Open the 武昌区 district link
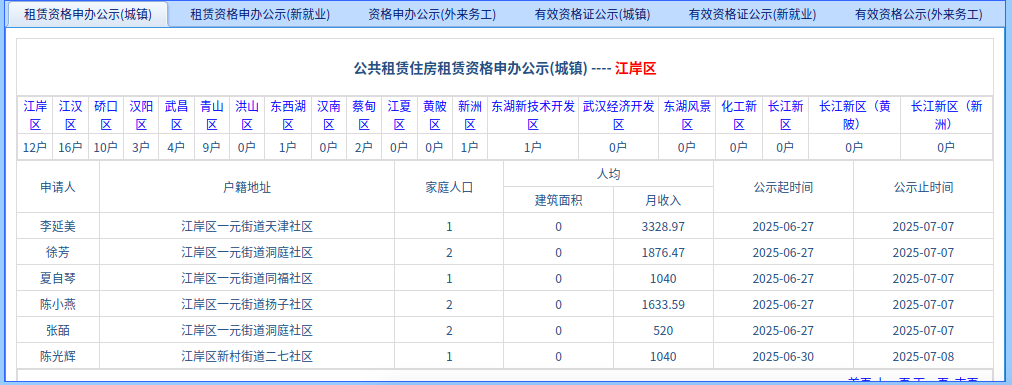 tap(176, 115)
